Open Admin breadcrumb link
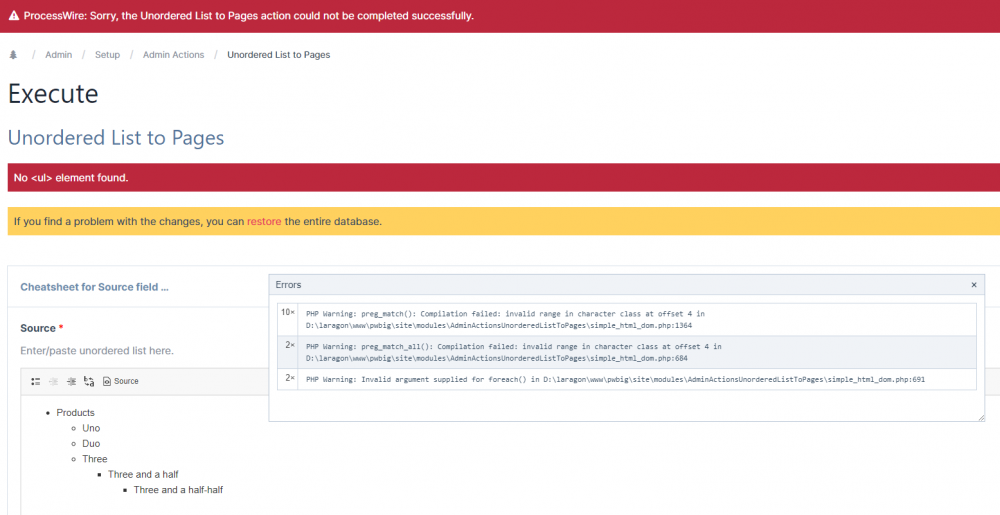This screenshot has height=515, width=1000. (59, 55)
